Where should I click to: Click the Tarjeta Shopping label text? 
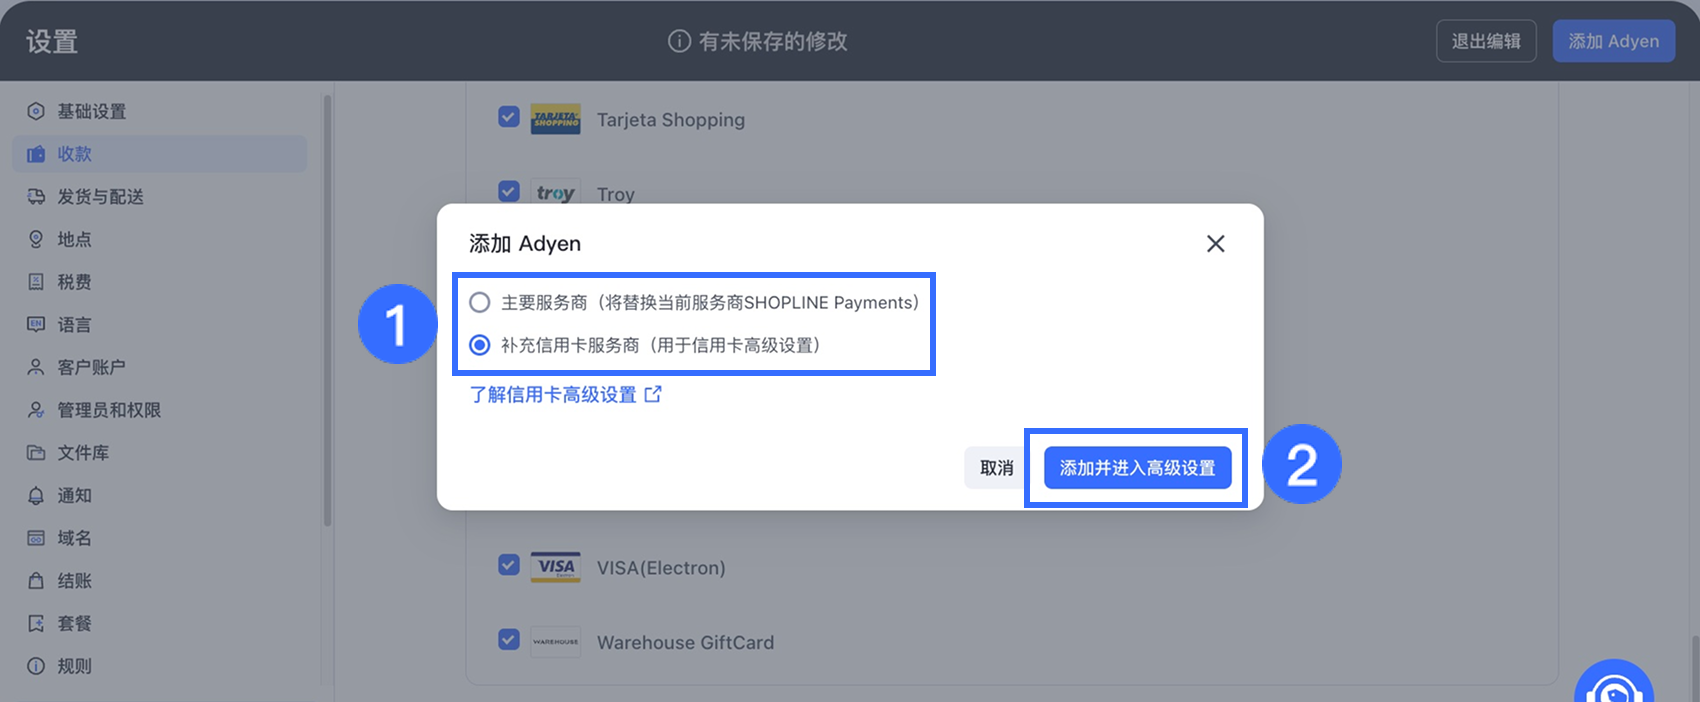click(671, 120)
